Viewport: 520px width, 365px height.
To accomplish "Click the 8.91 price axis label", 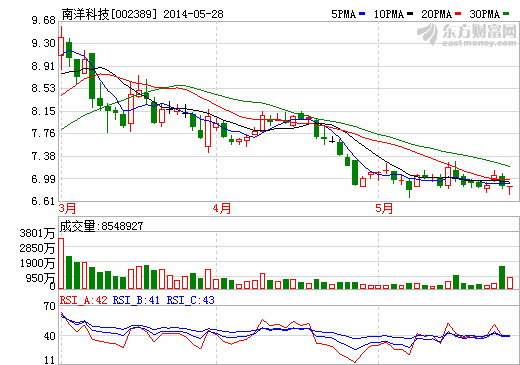I will [x=43, y=66].
